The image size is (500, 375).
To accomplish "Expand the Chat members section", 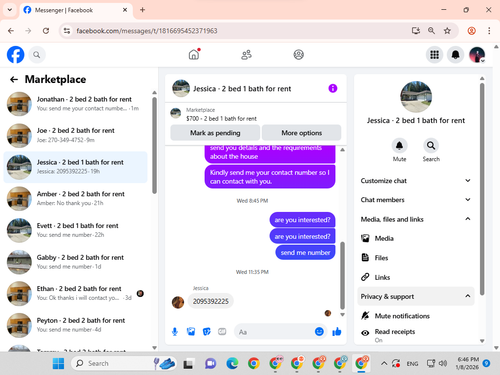I will pos(416,200).
